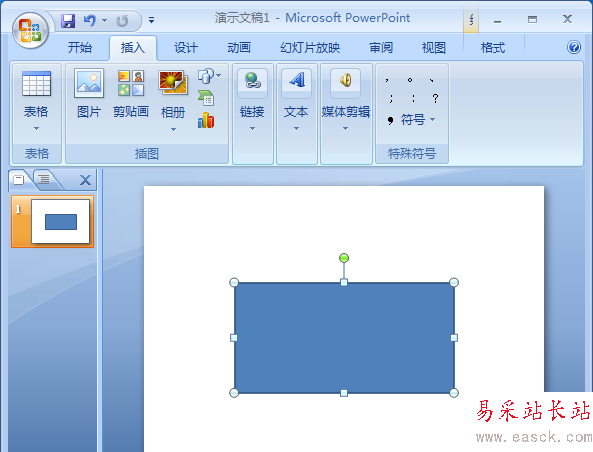
Task: Click the top-left corner handle
Action: click(234, 282)
